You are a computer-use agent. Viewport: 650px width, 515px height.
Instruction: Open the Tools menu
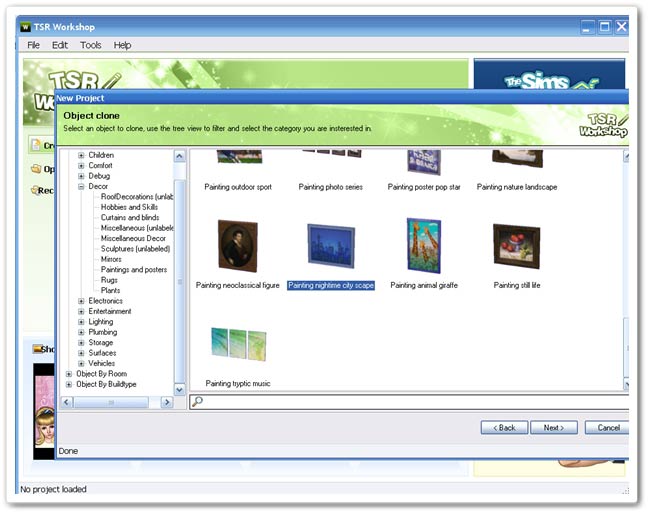tap(90, 45)
